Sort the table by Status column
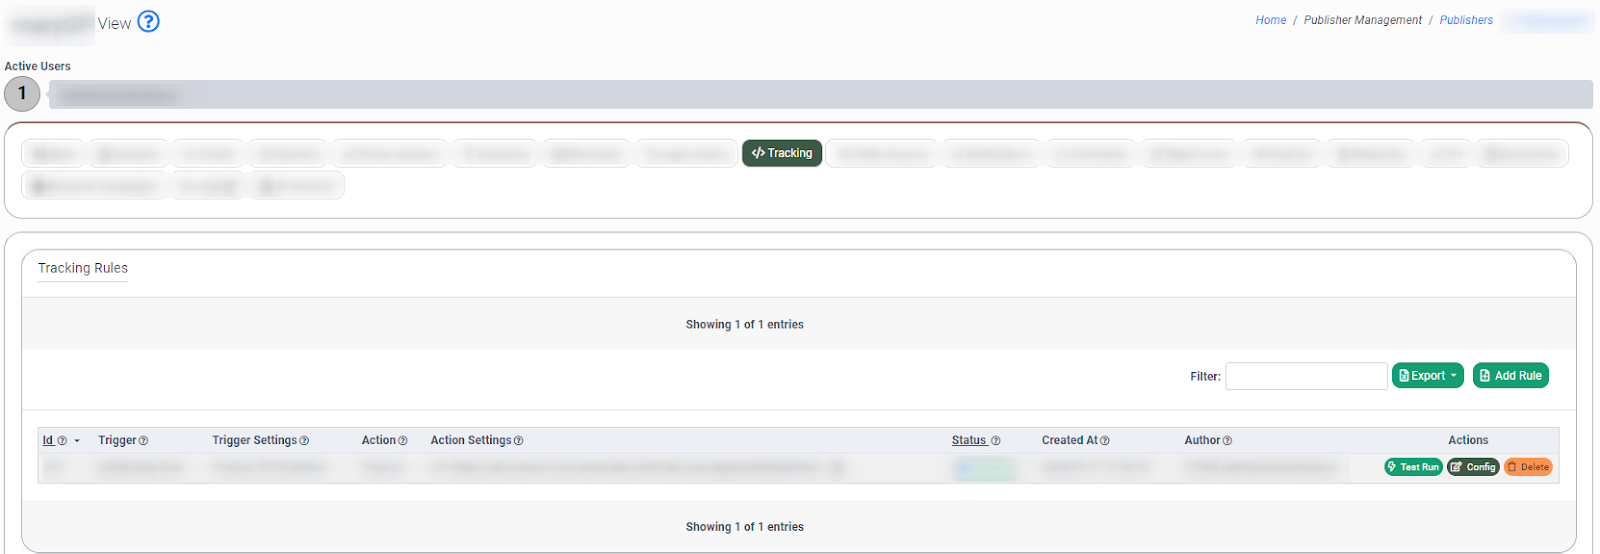This screenshot has height=554, width=1600. [x=968, y=440]
